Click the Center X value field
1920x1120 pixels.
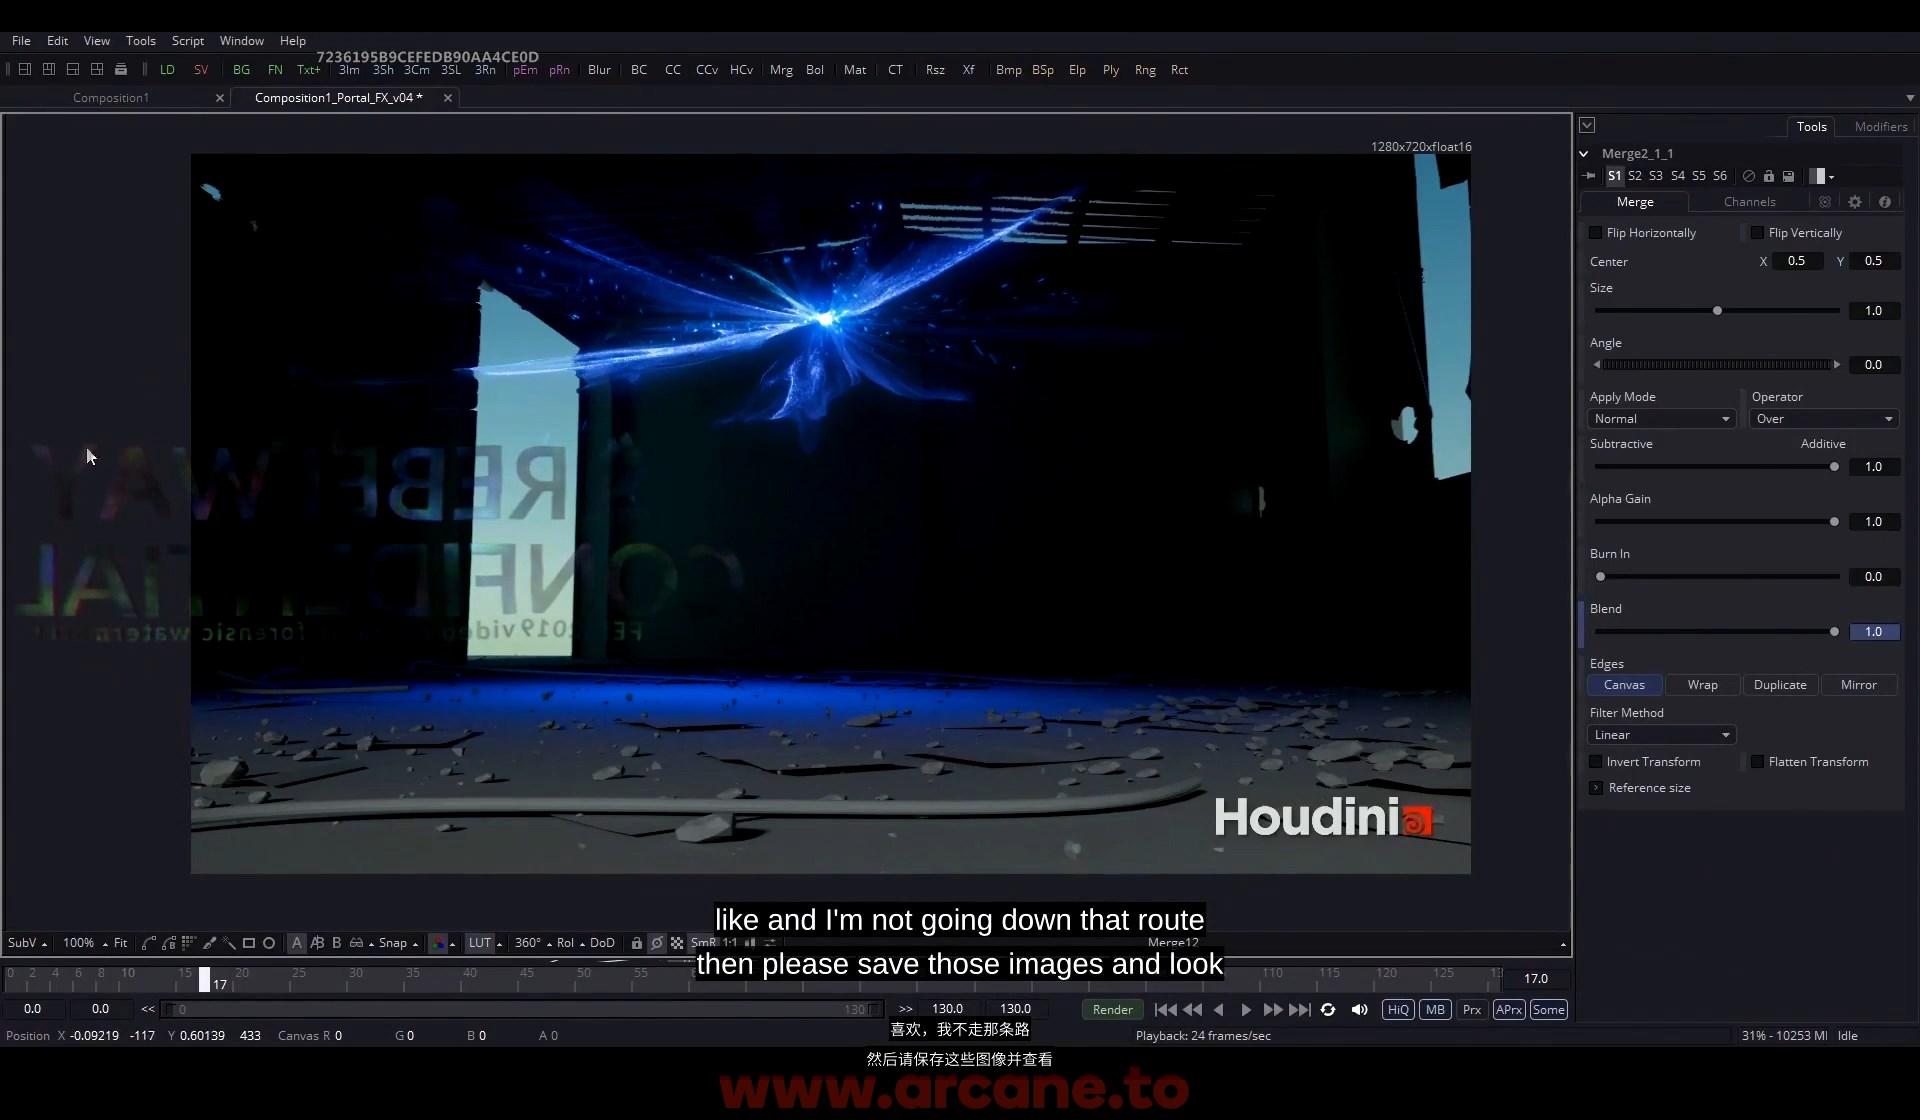pyautogui.click(x=1797, y=261)
